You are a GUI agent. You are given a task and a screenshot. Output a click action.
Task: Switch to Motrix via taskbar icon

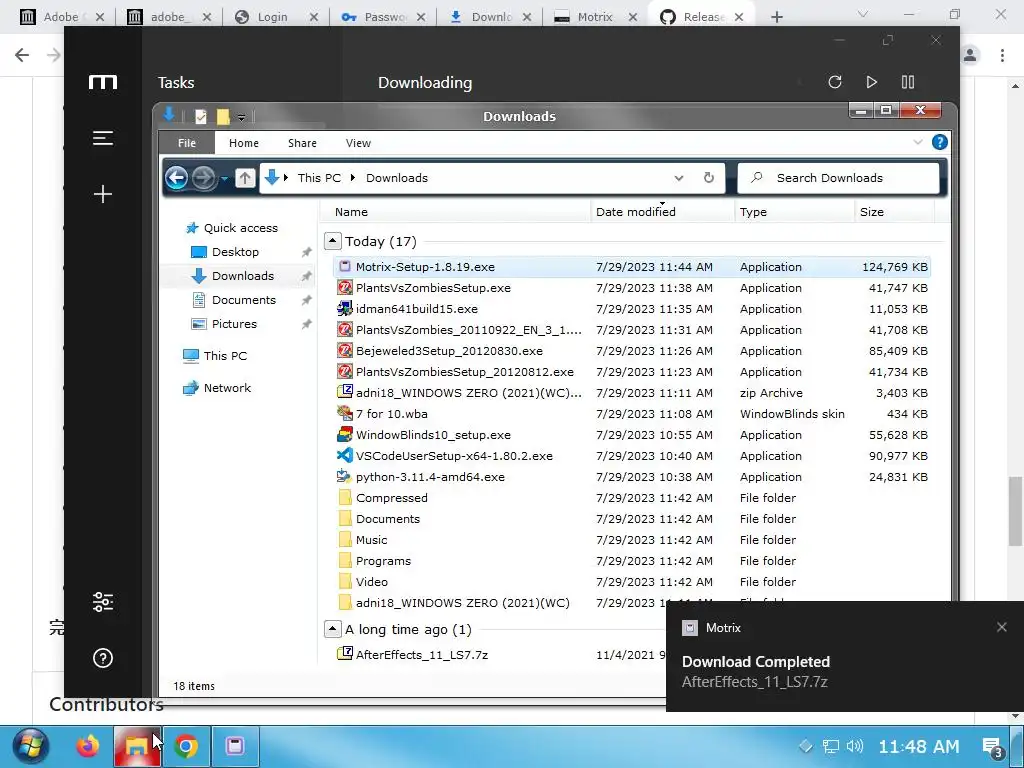pyautogui.click(x=235, y=746)
